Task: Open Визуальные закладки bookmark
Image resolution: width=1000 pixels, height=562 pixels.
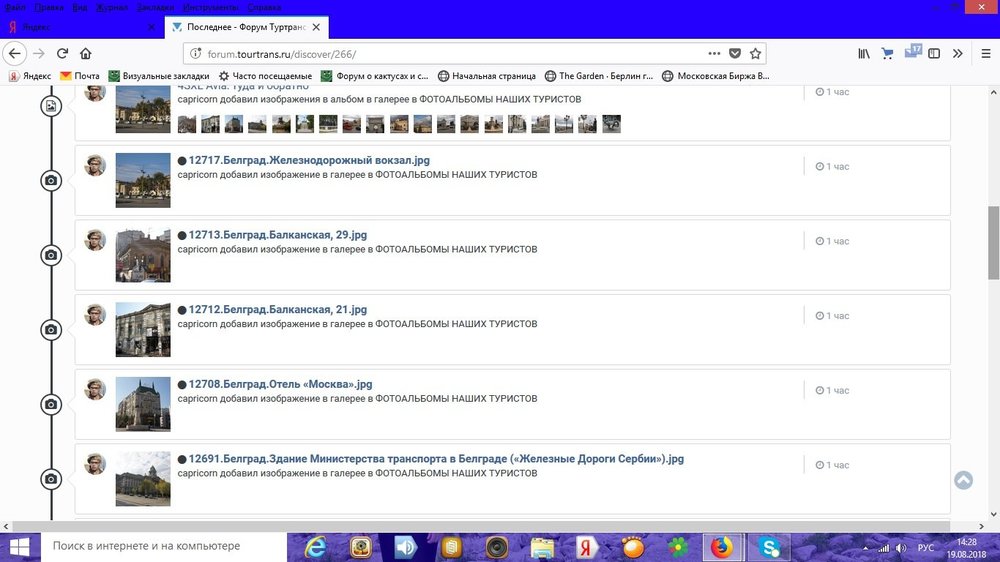Action: 159,76
